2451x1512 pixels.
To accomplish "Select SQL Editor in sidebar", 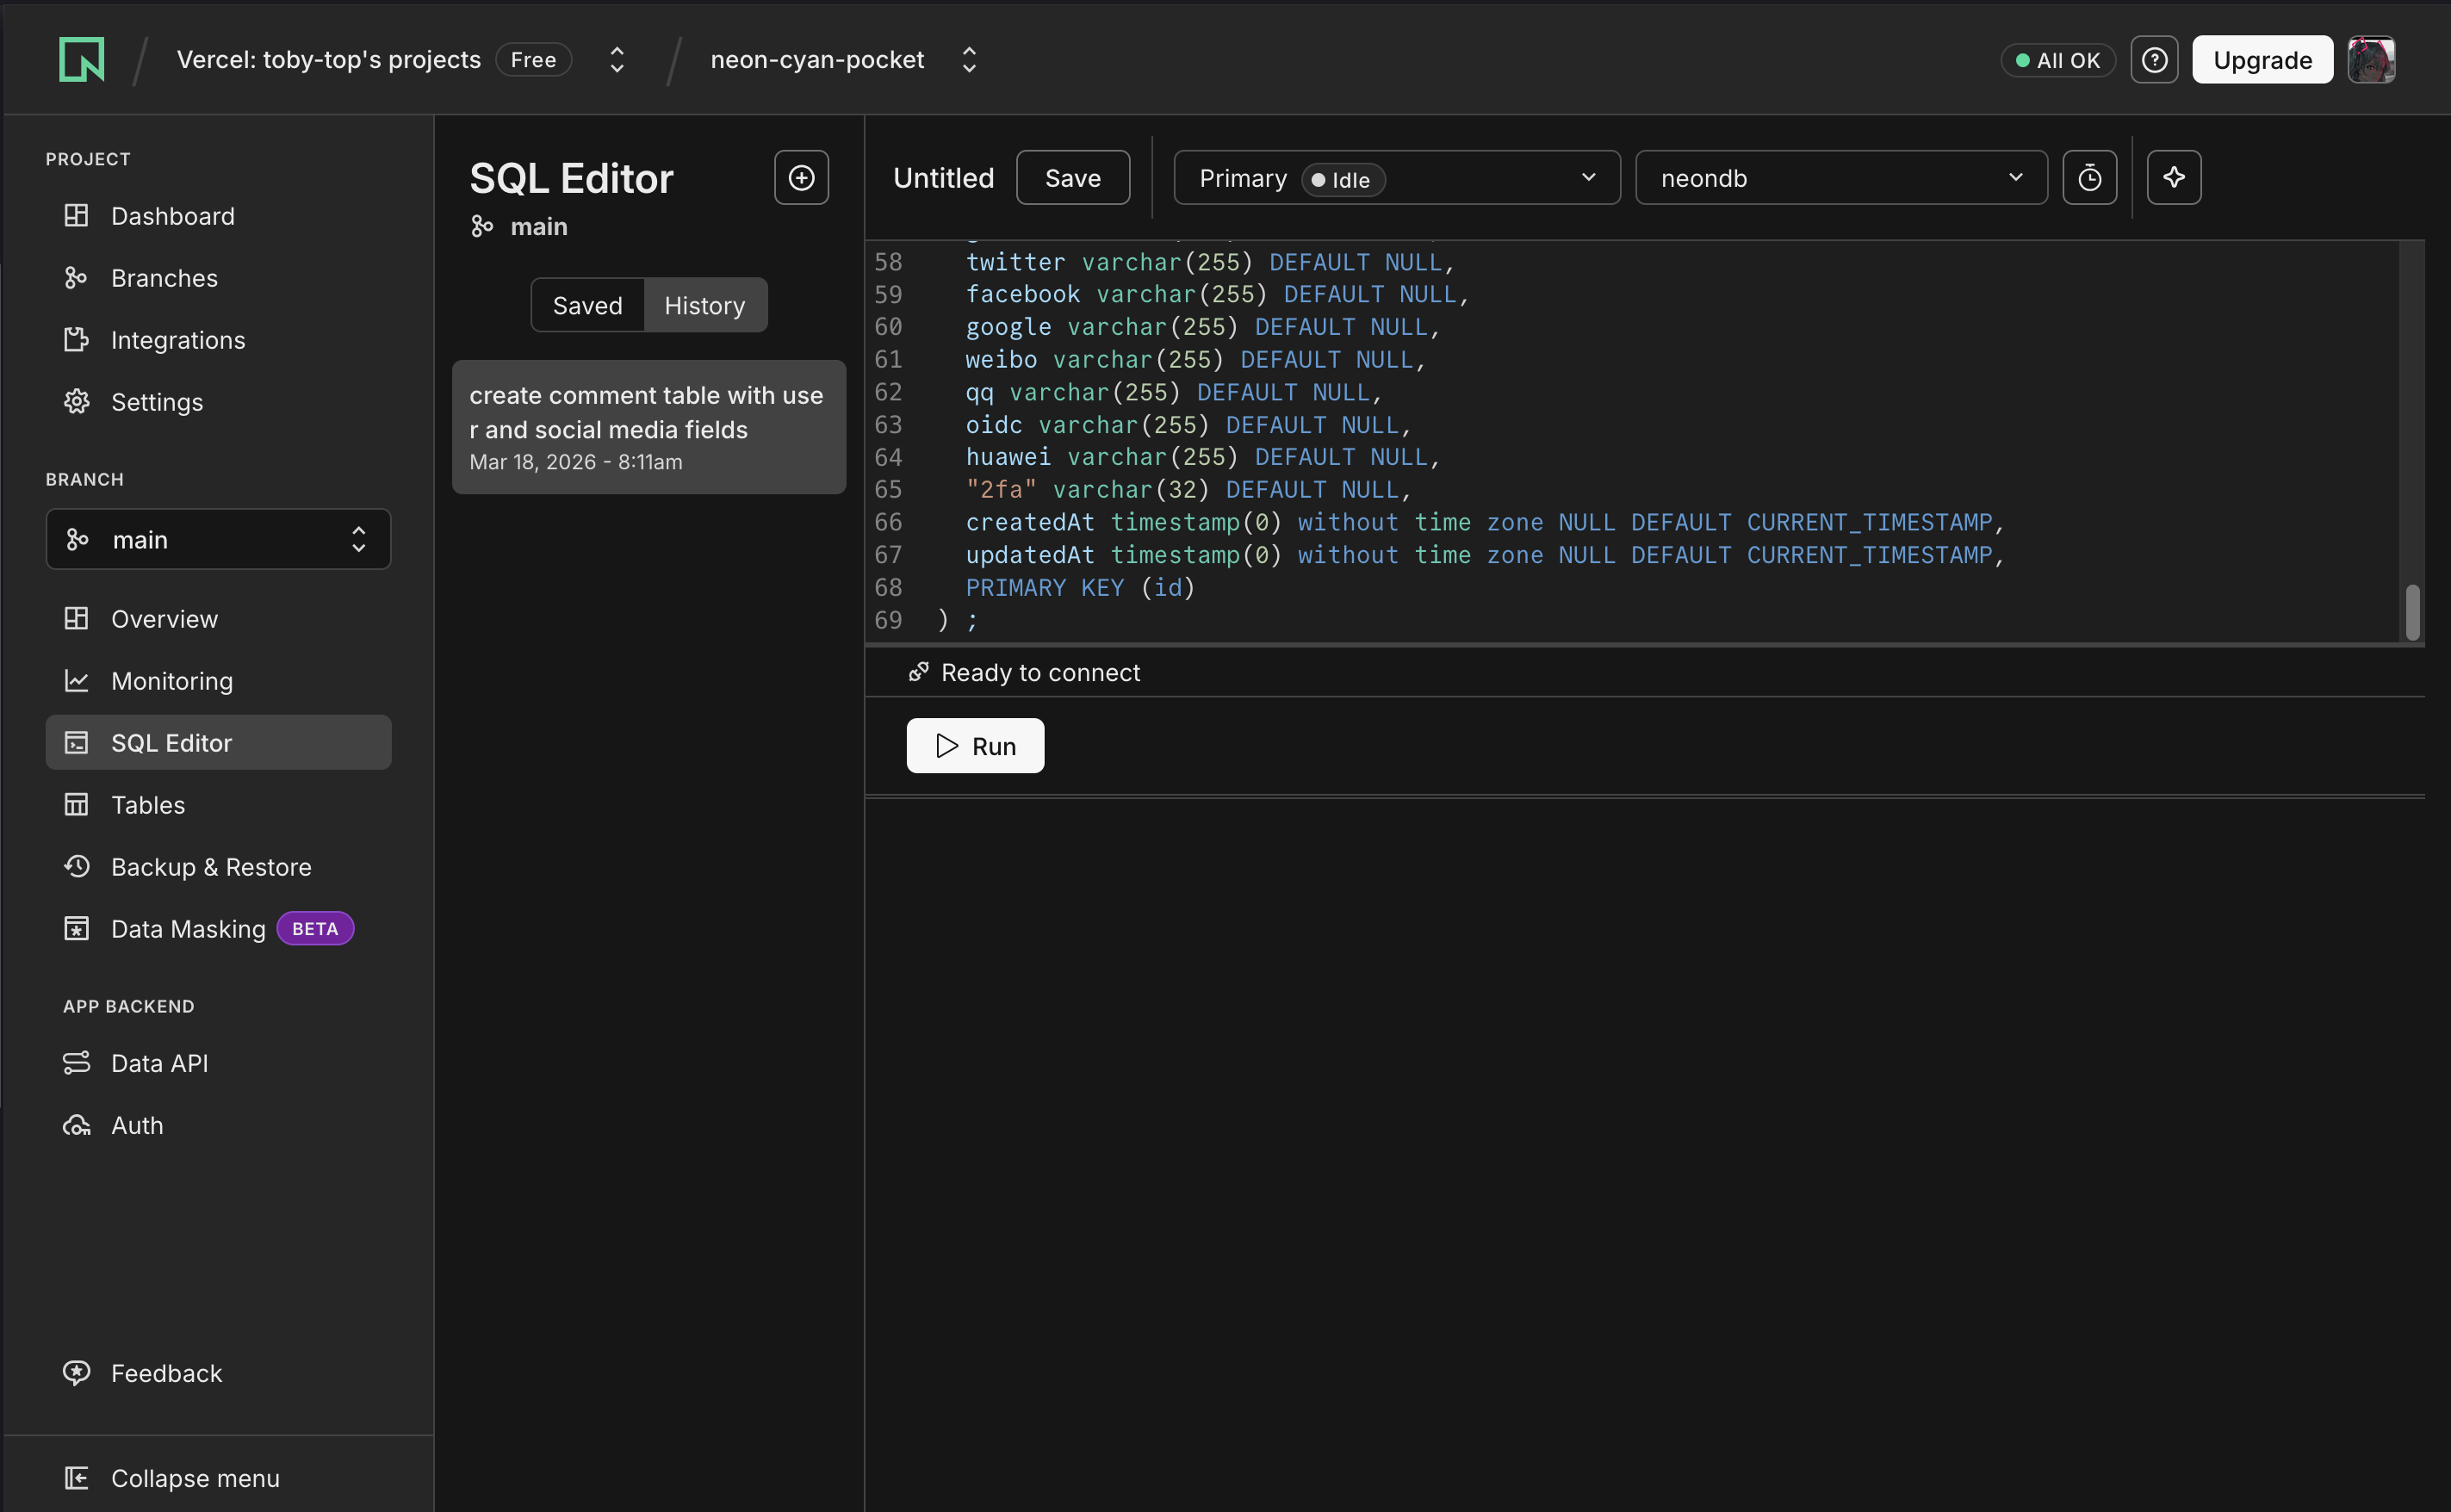I will coord(218,743).
